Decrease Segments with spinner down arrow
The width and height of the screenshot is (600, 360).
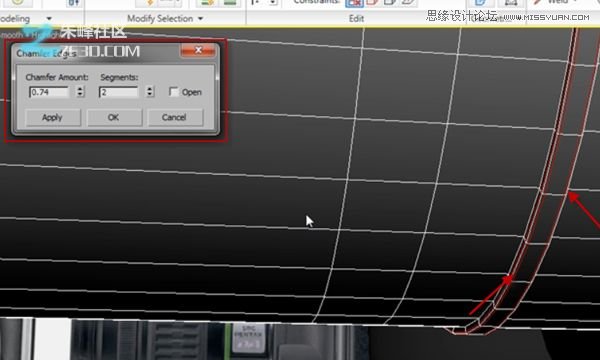coord(150,95)
